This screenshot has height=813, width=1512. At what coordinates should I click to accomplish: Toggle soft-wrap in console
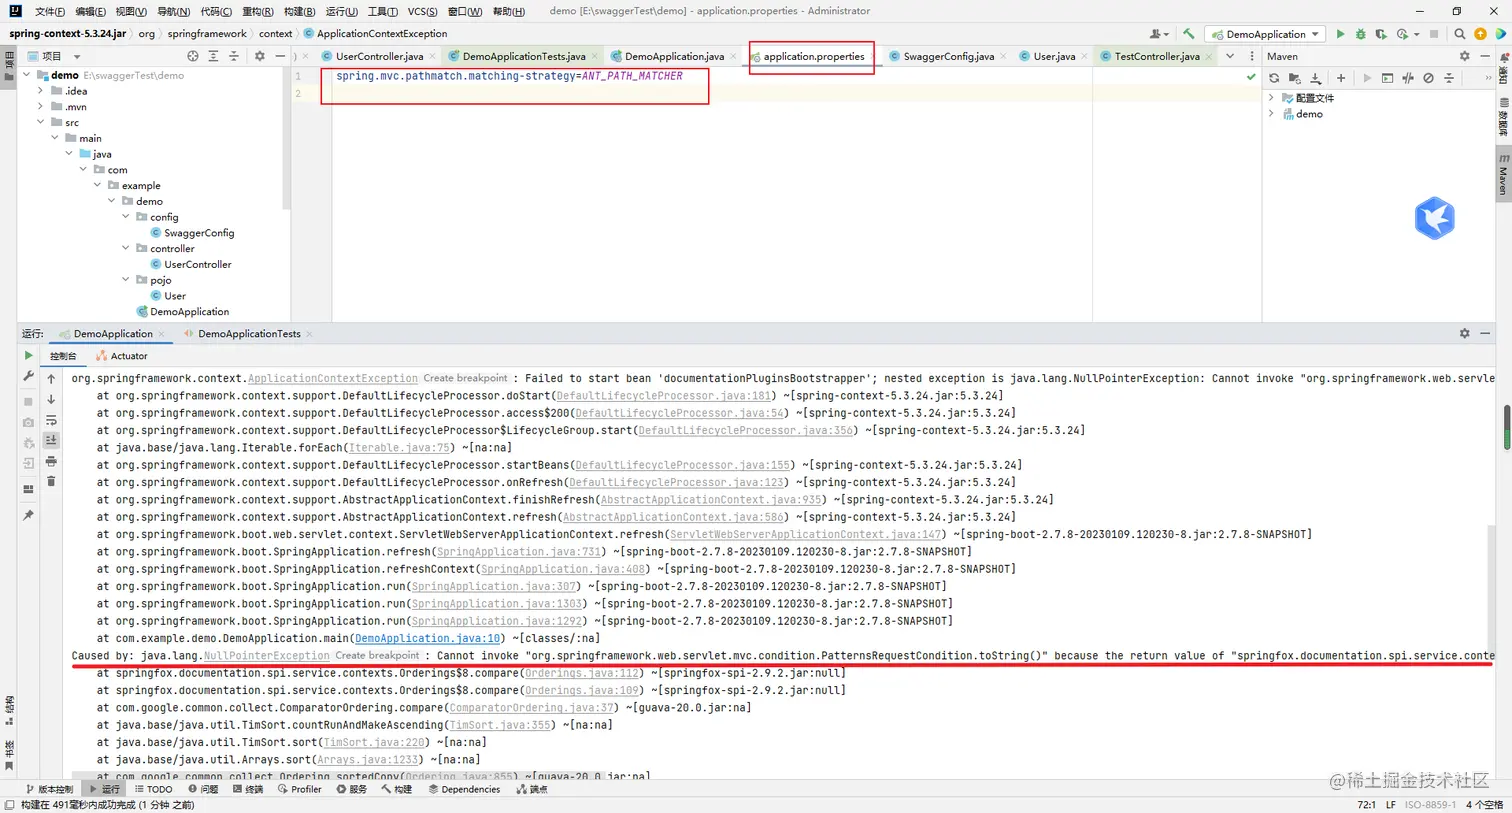pos(51,421)
